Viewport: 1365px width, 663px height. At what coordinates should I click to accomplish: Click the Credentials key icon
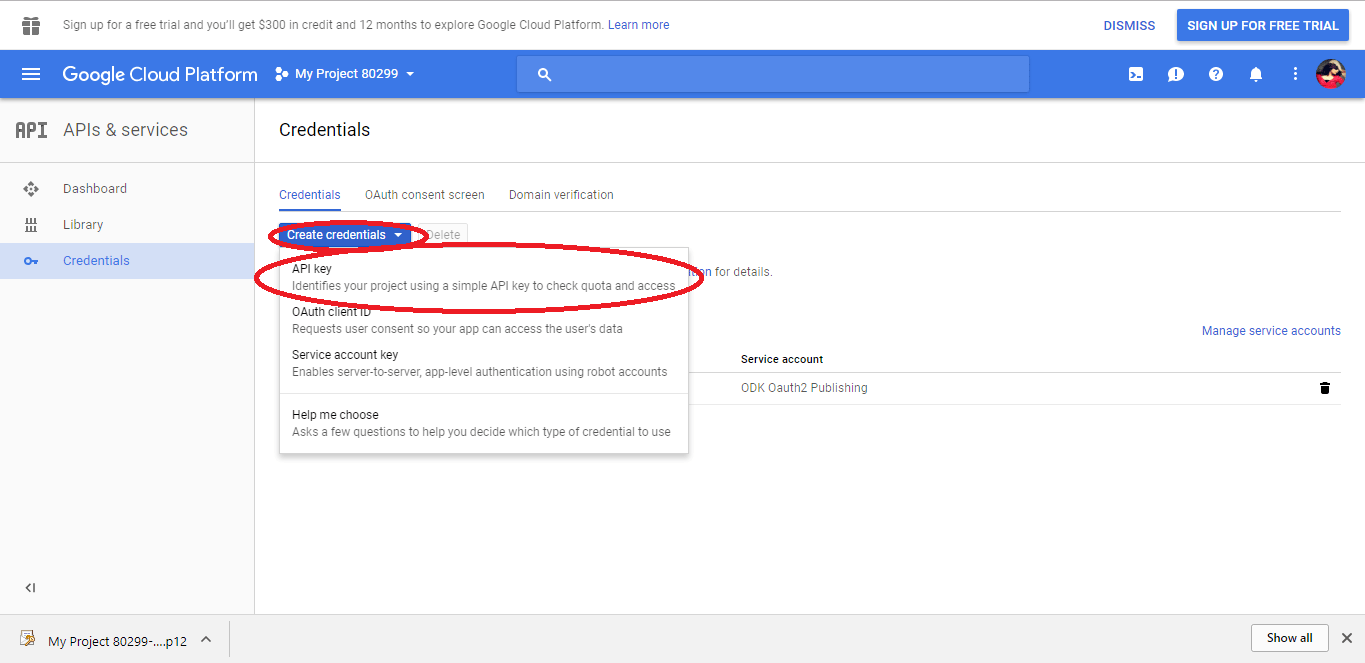(x=31, y=261)
